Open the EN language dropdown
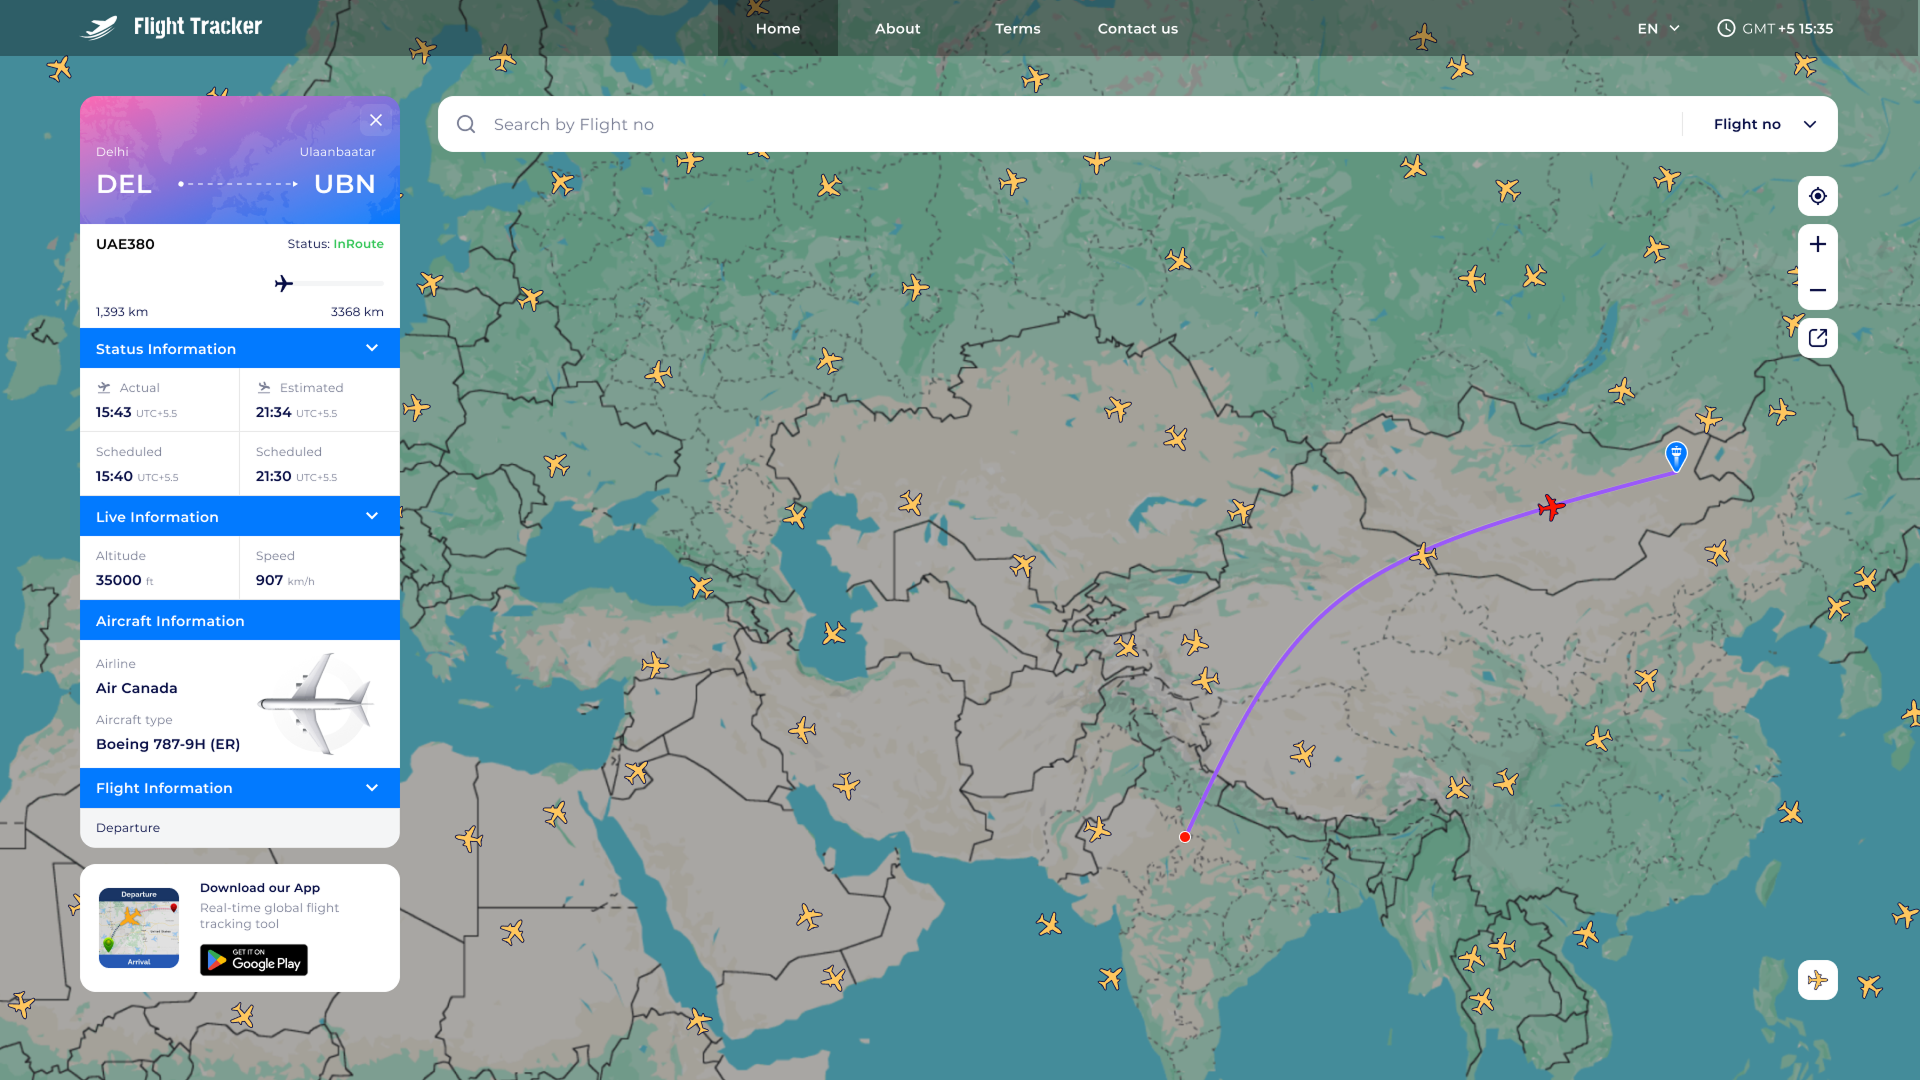This screenshot has height=1080, width=1920. pos(1658,28)
